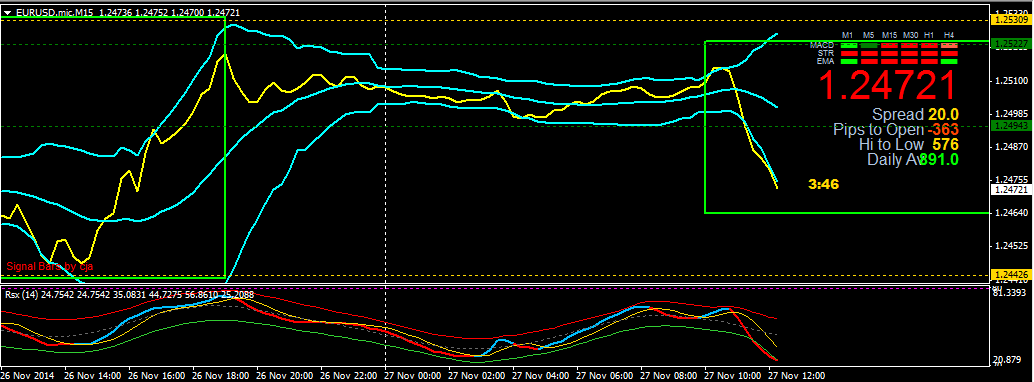The image size is (1034, 382).
Task: Select the 1.24943 green price level label
Action: point(1012,126)
